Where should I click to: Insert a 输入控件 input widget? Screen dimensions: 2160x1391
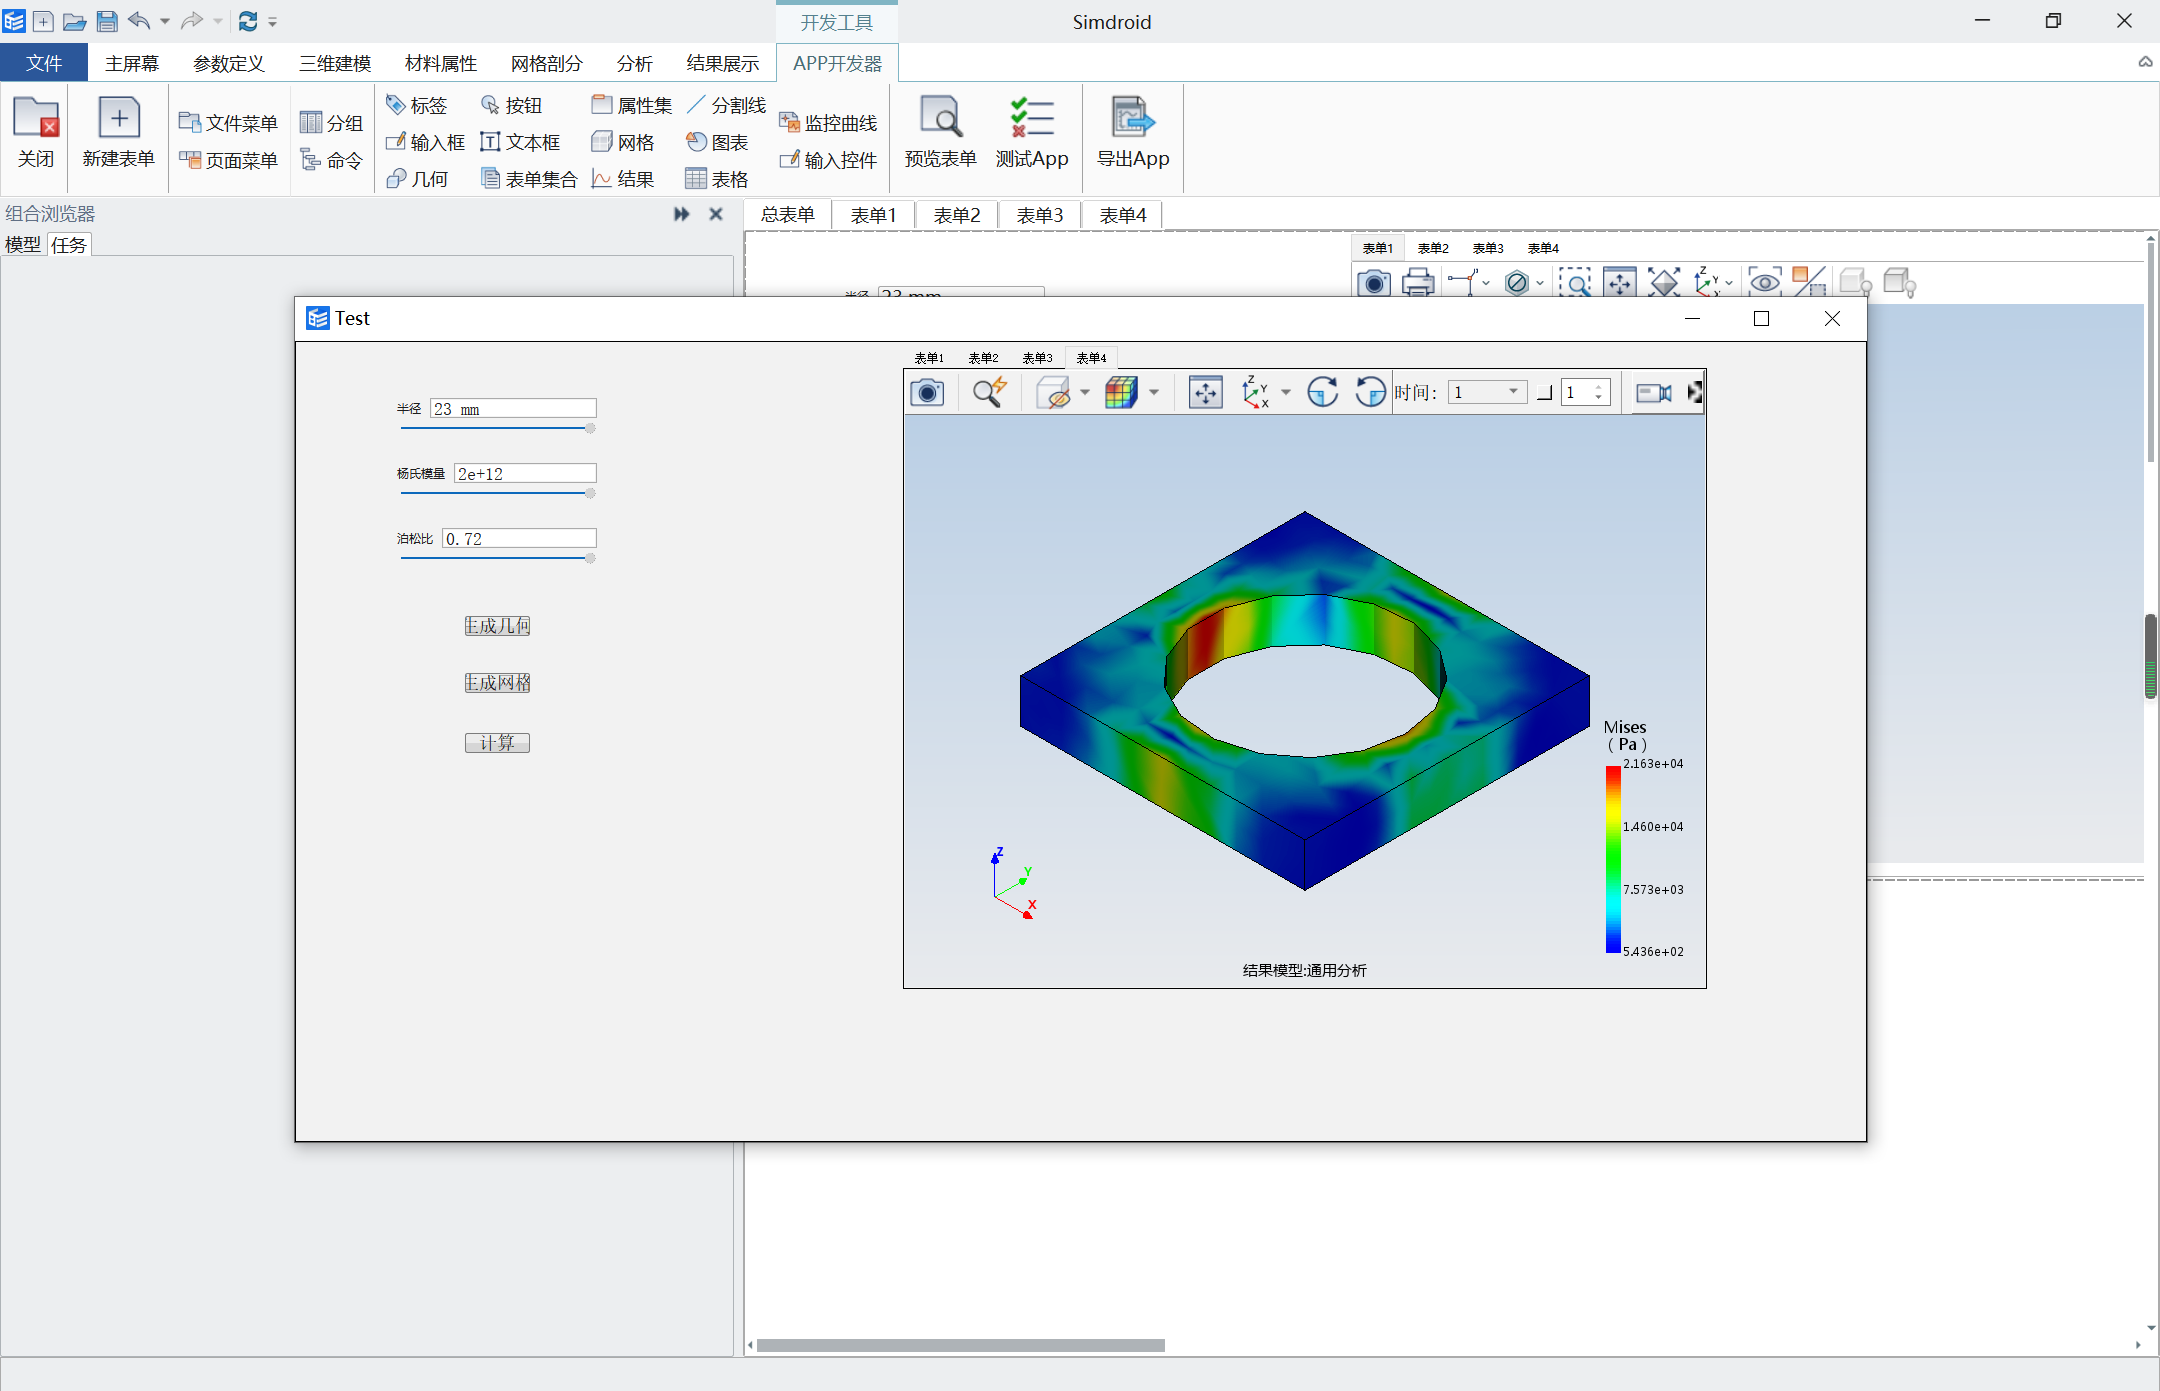828,160
